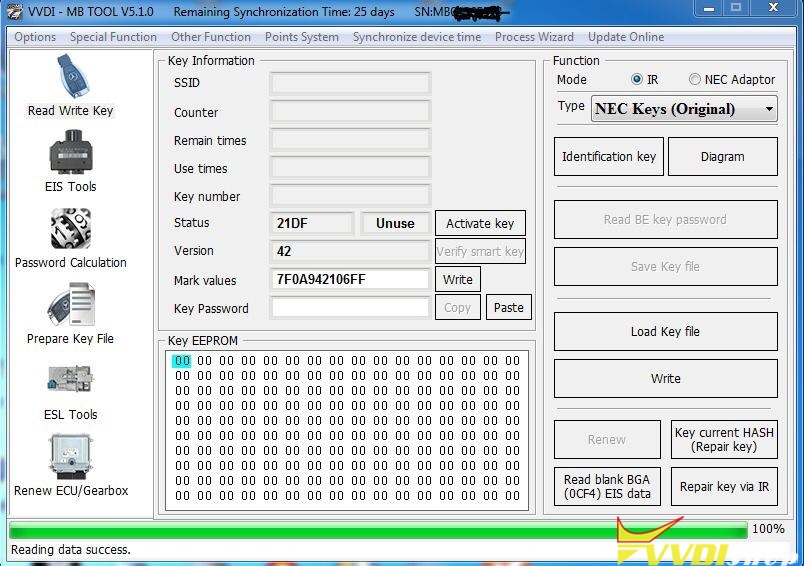Click Read blank BGA (0CF4) EIS data
The image size is (804, 566).
pos(607,487)
